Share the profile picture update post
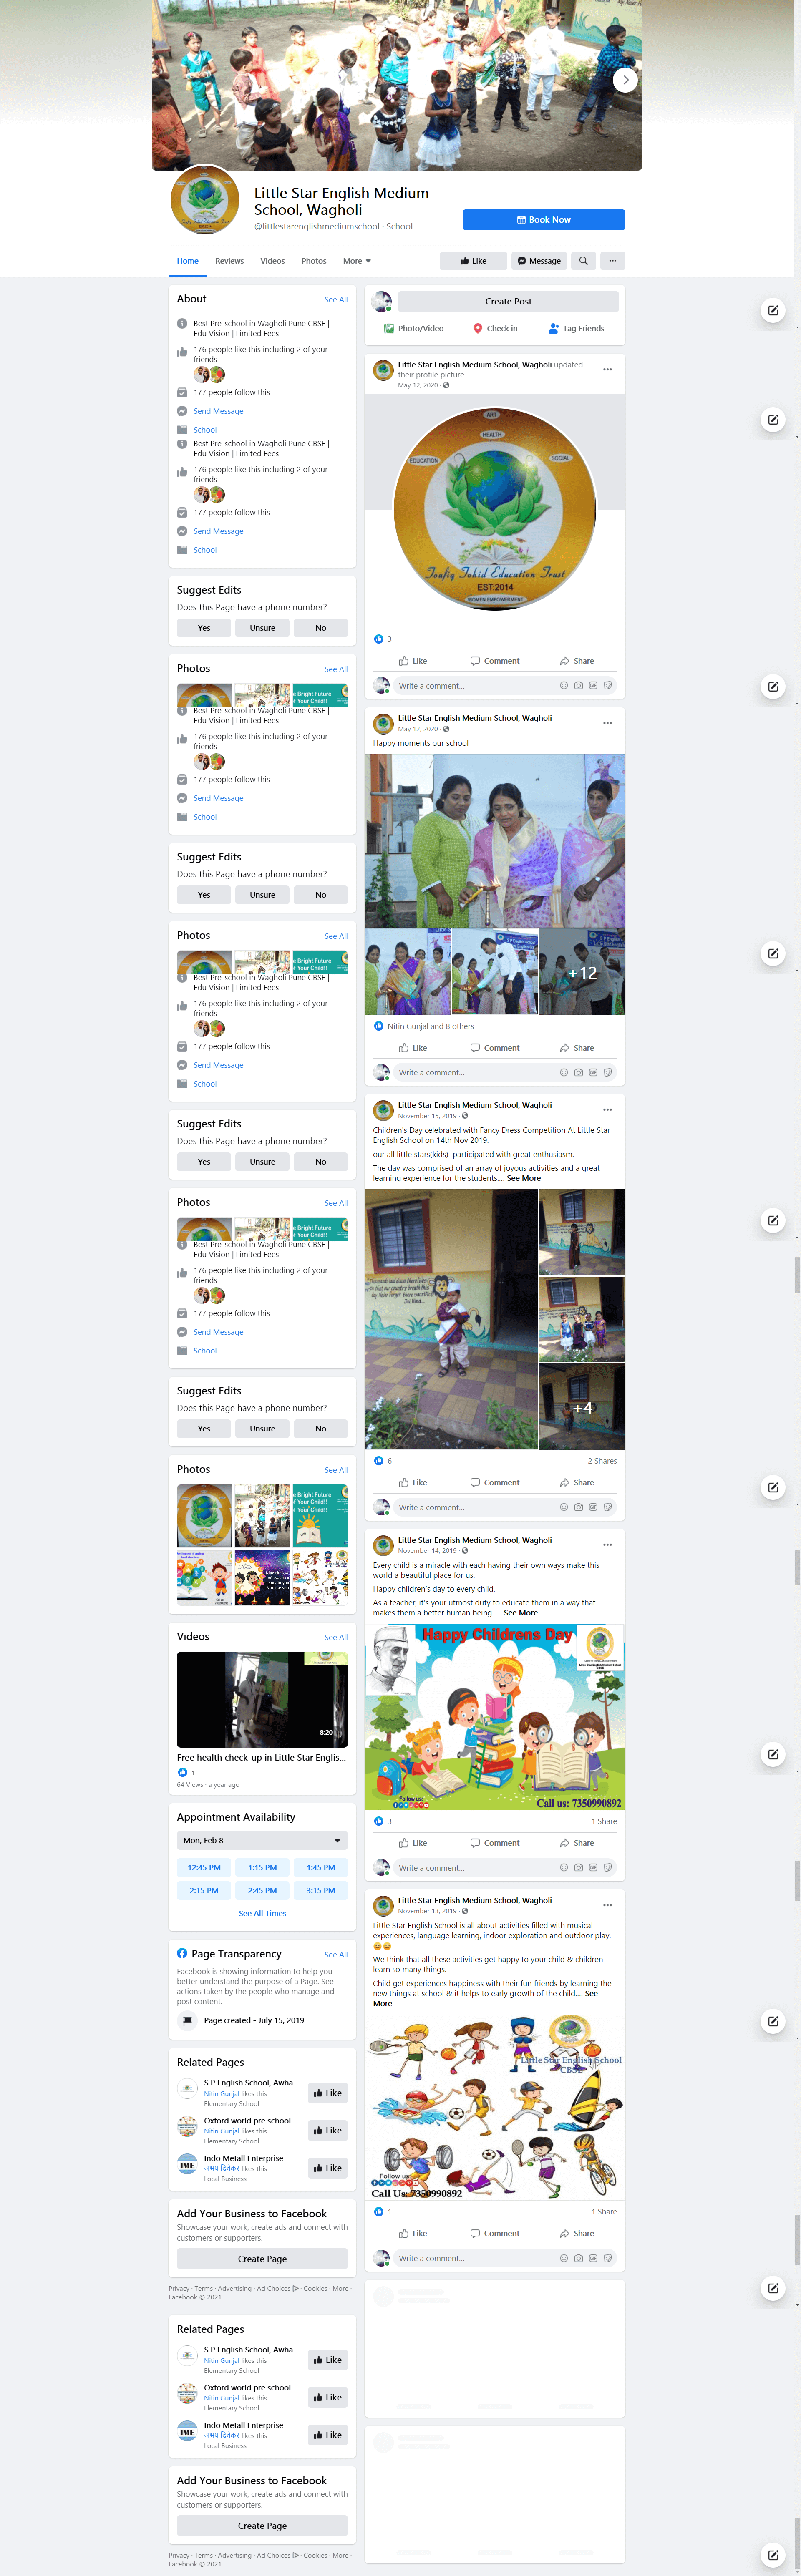The image size is (801, 2576). (577, 661)
